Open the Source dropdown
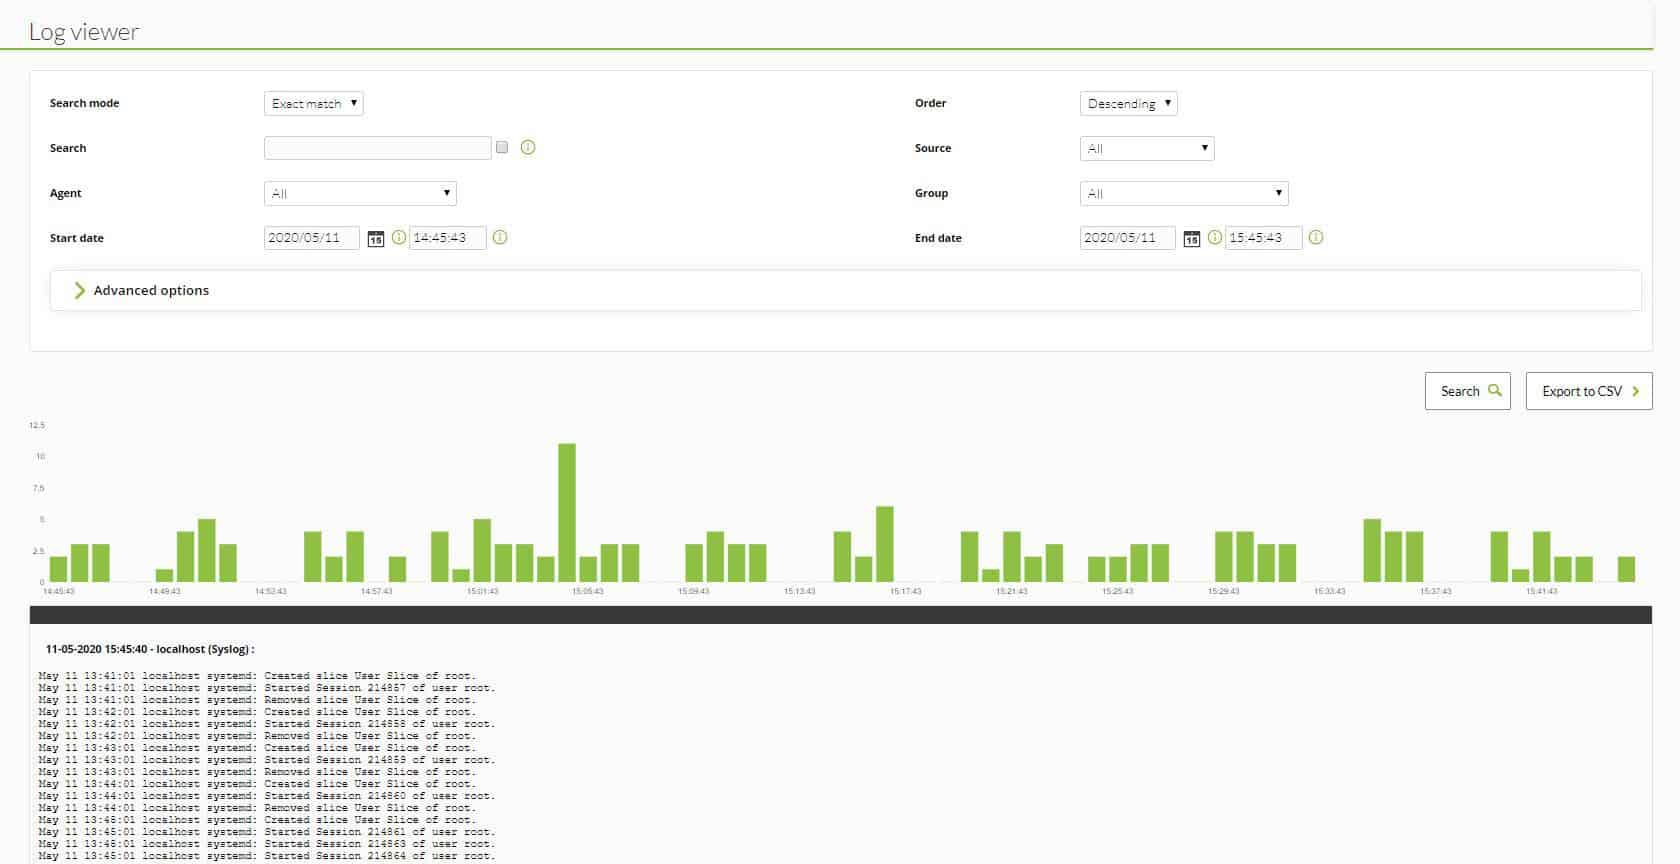The image size is (1680, 864). point(1146,149)
